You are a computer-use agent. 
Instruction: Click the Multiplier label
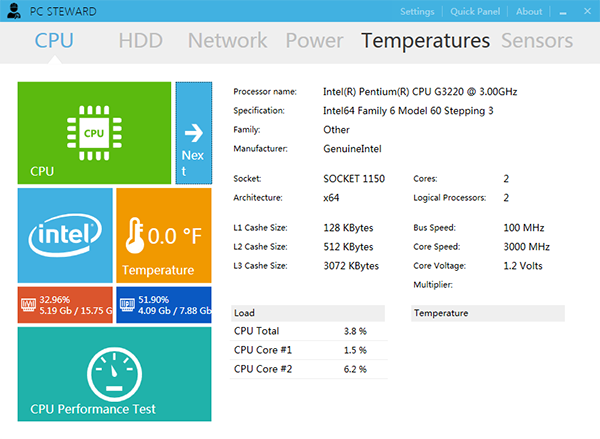tap(433, 285)
